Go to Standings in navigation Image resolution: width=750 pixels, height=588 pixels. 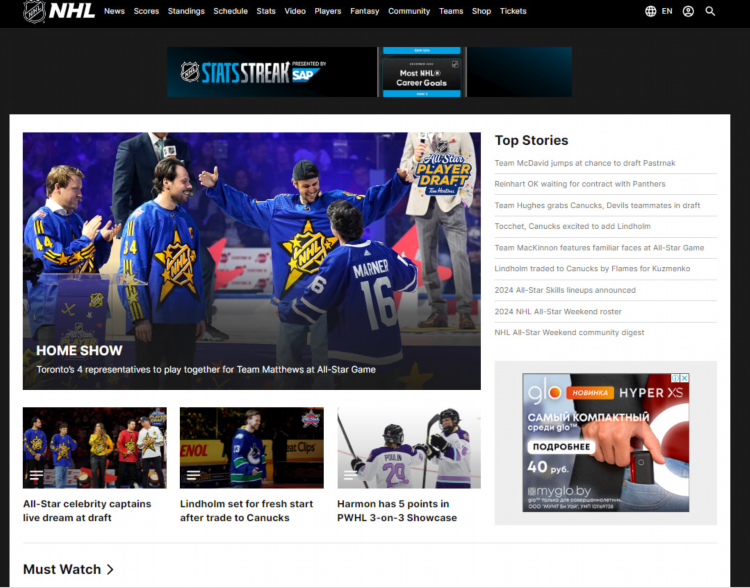point(186,11)
